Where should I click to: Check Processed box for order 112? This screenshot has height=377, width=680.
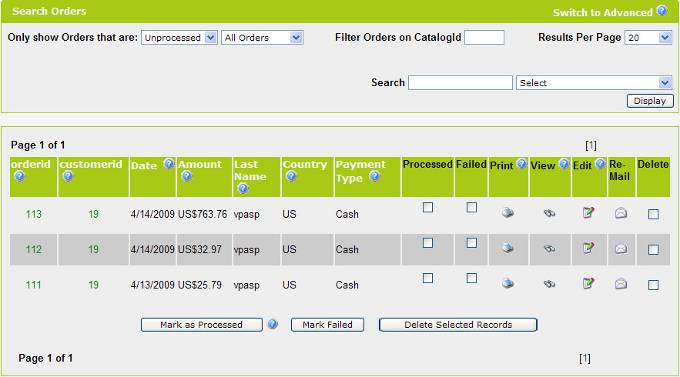pos(428,243)
